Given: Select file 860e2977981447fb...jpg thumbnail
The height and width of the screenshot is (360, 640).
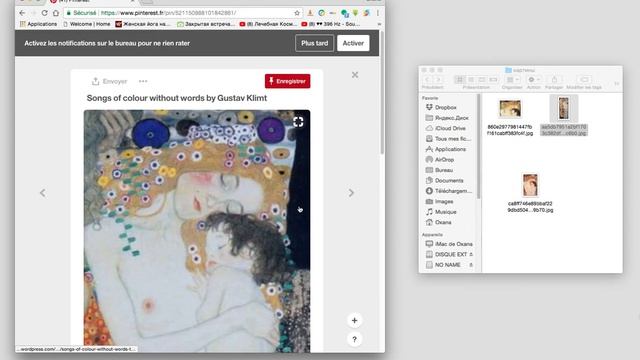Looking at the screenshot, I should click(x=510, y=109).
